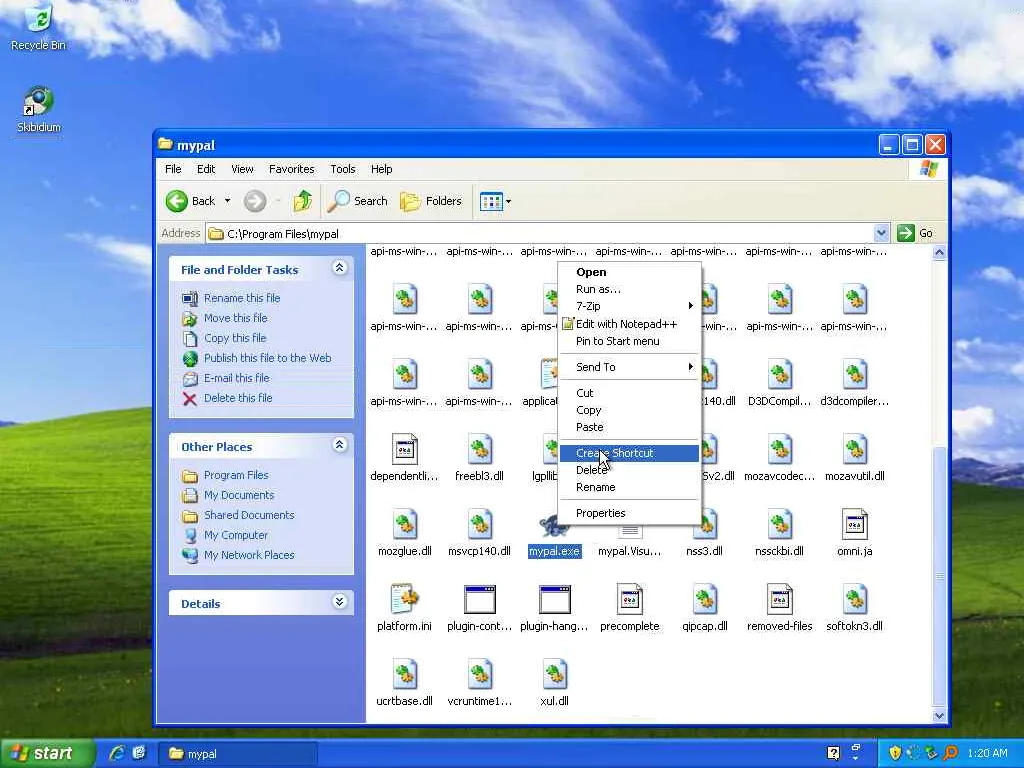
Task: Go up one folder level
Action: [302, 201]
